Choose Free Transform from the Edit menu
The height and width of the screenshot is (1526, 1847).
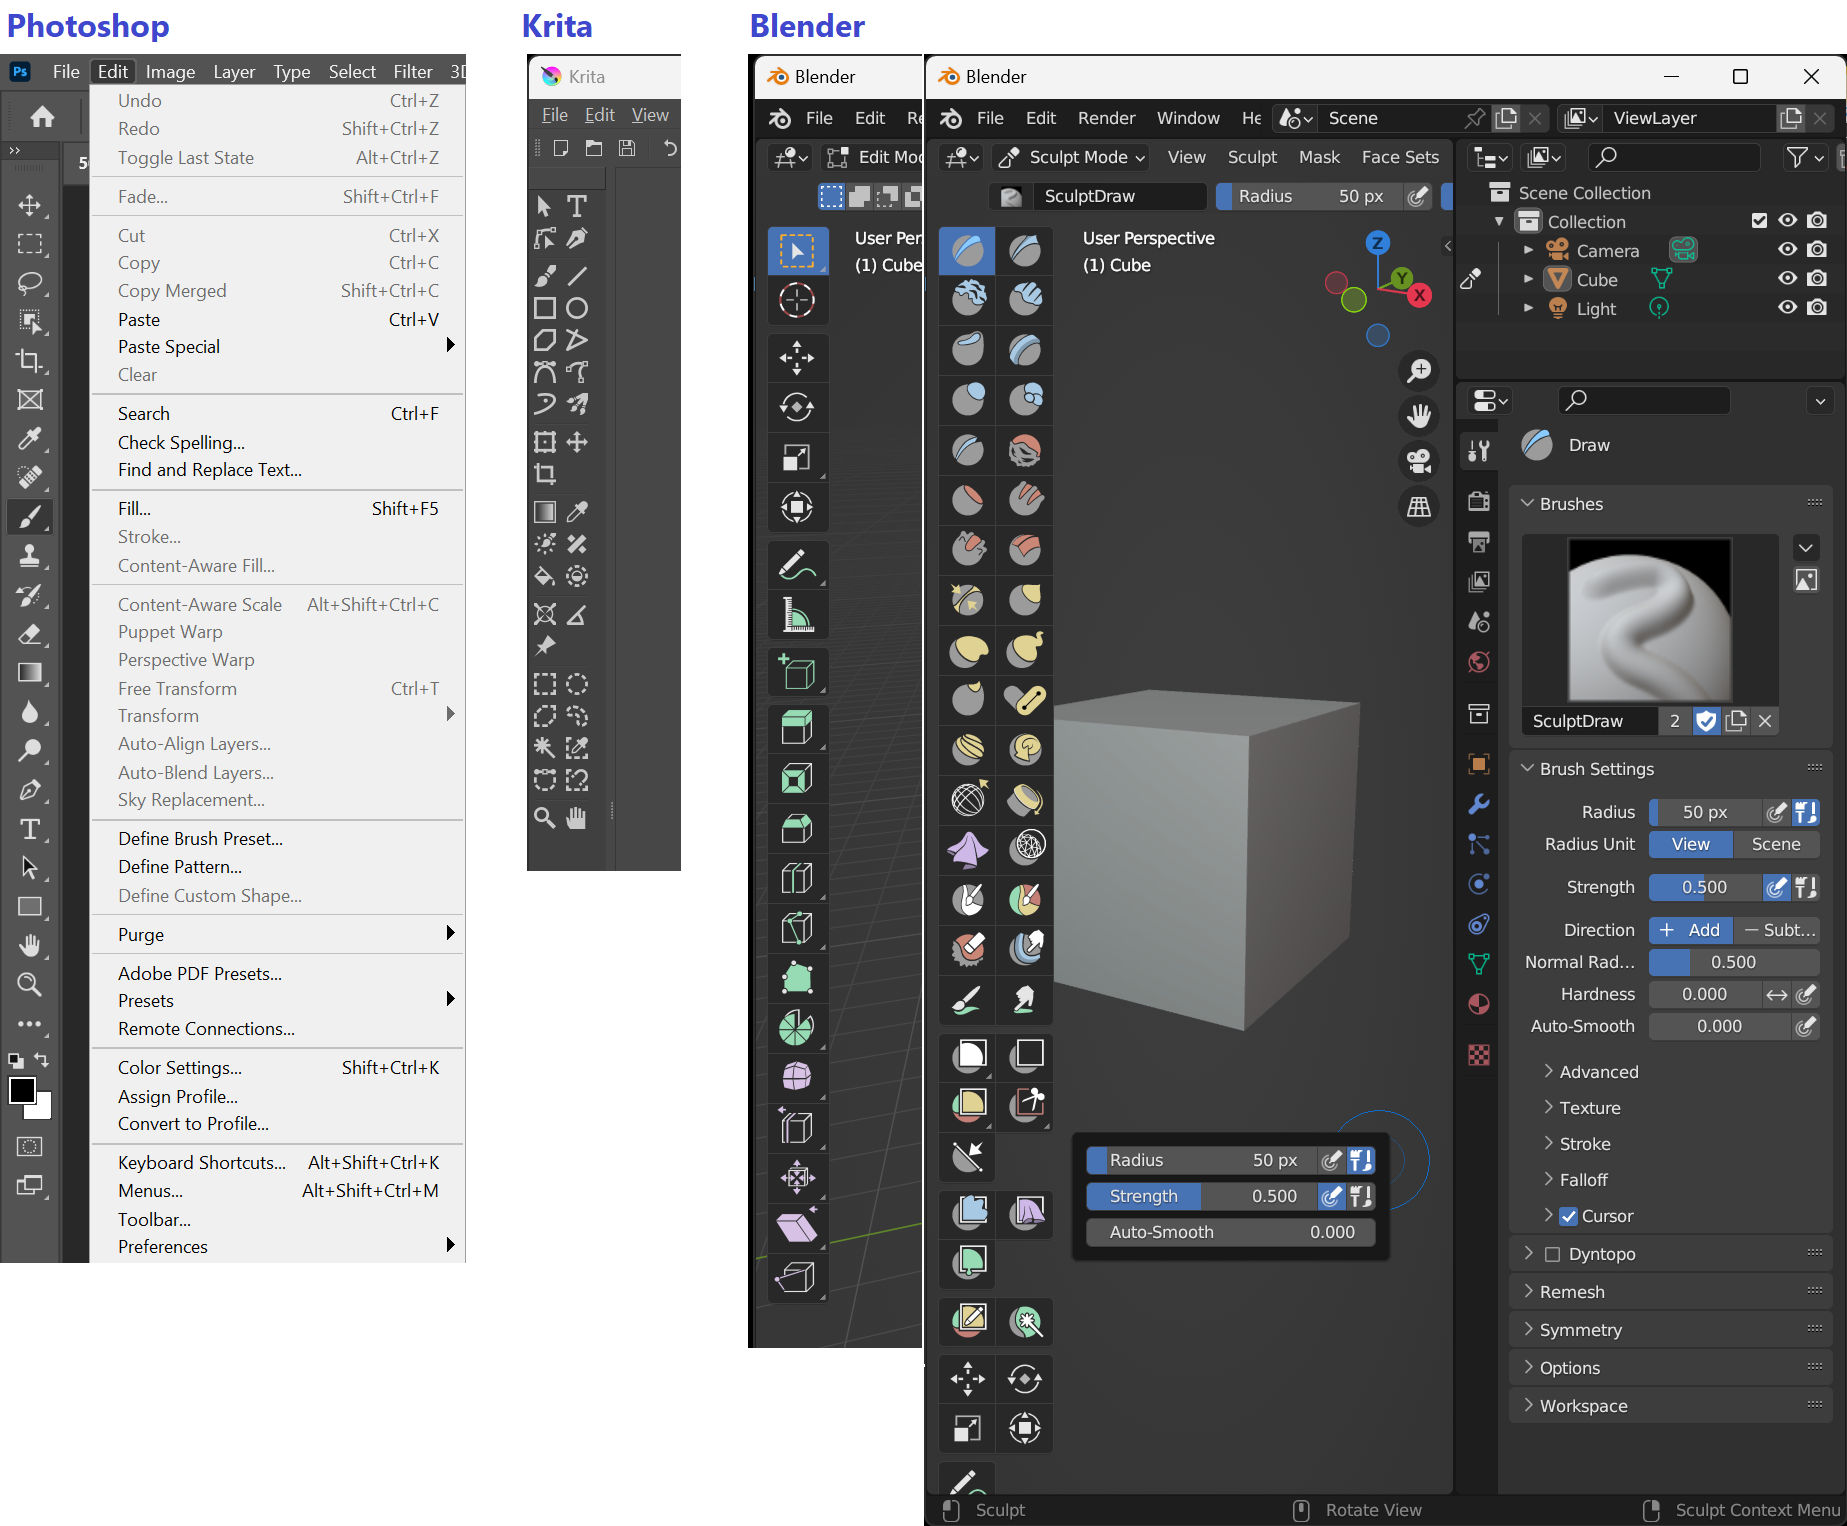[x=177, y=688]
